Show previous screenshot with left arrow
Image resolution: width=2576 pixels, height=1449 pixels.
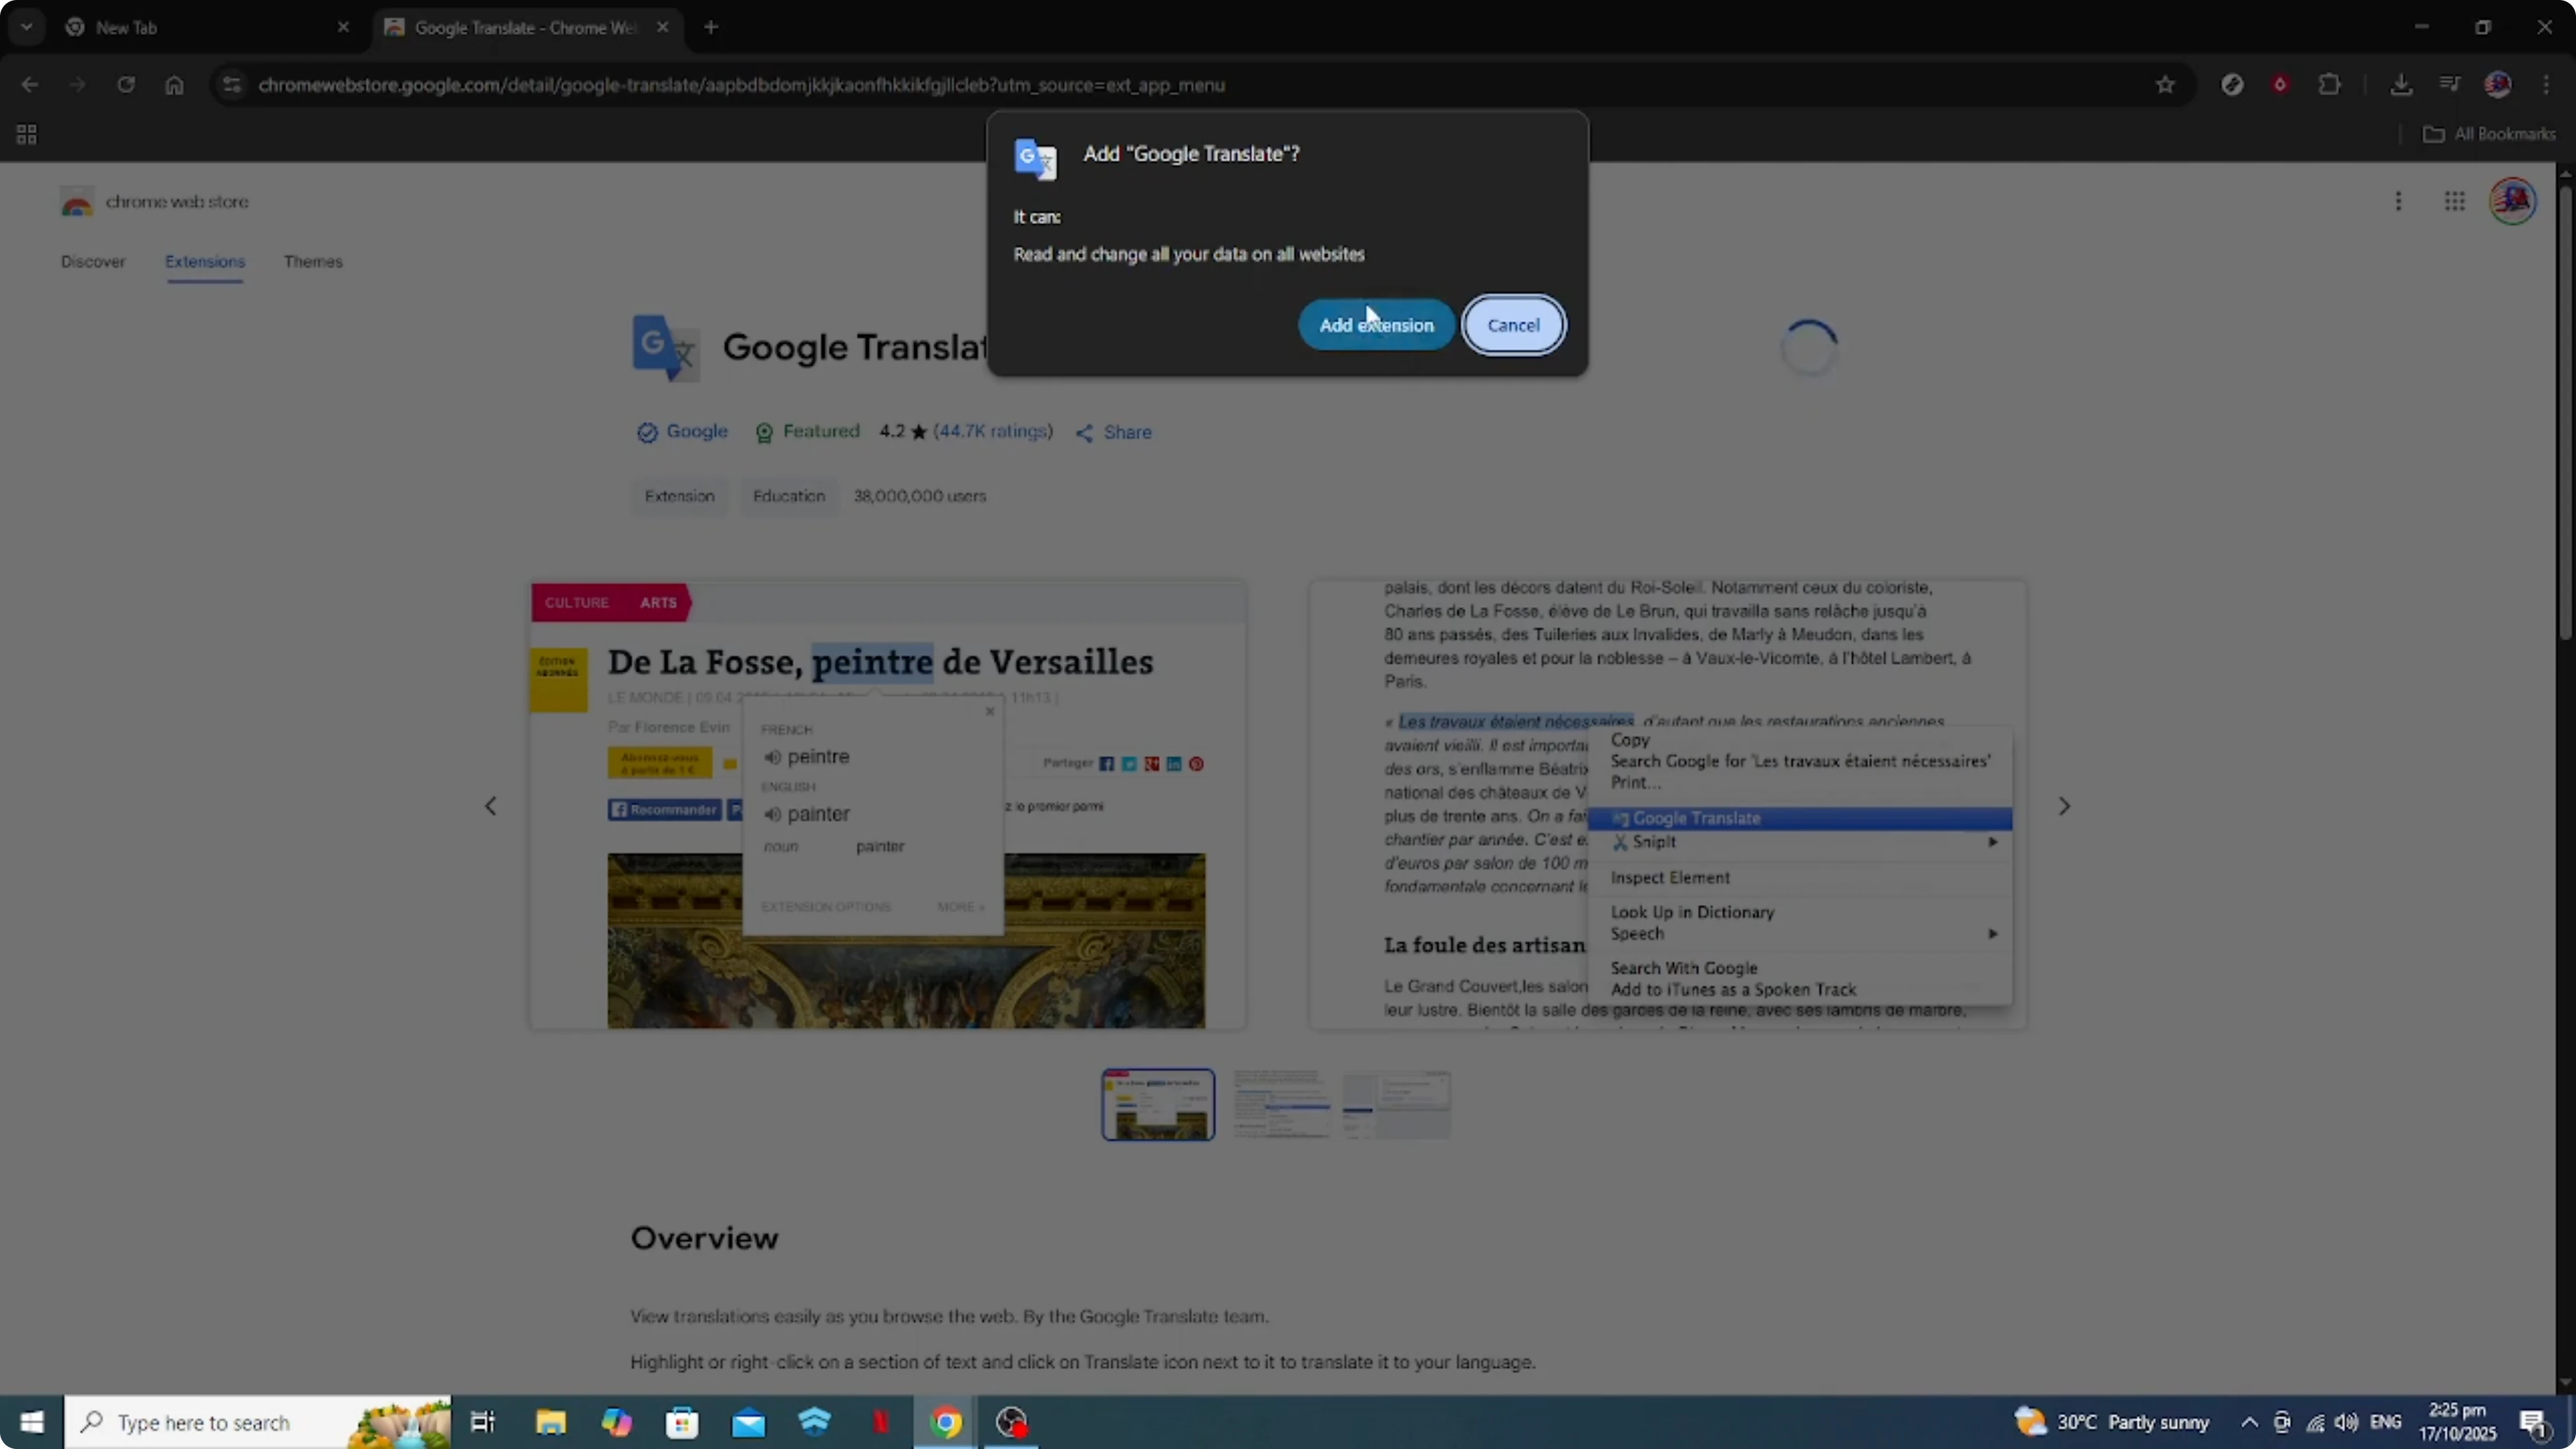[491, 806]
